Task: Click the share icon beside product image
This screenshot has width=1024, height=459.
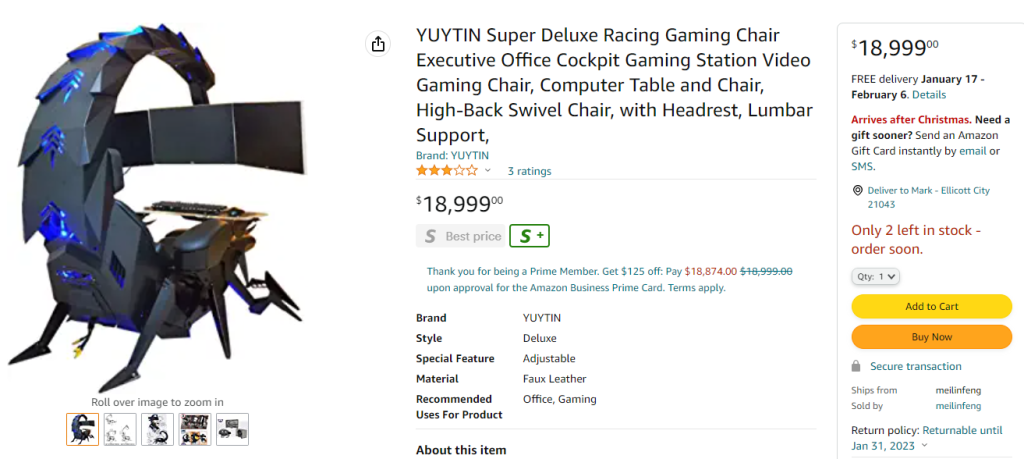Action: point(378,44)
